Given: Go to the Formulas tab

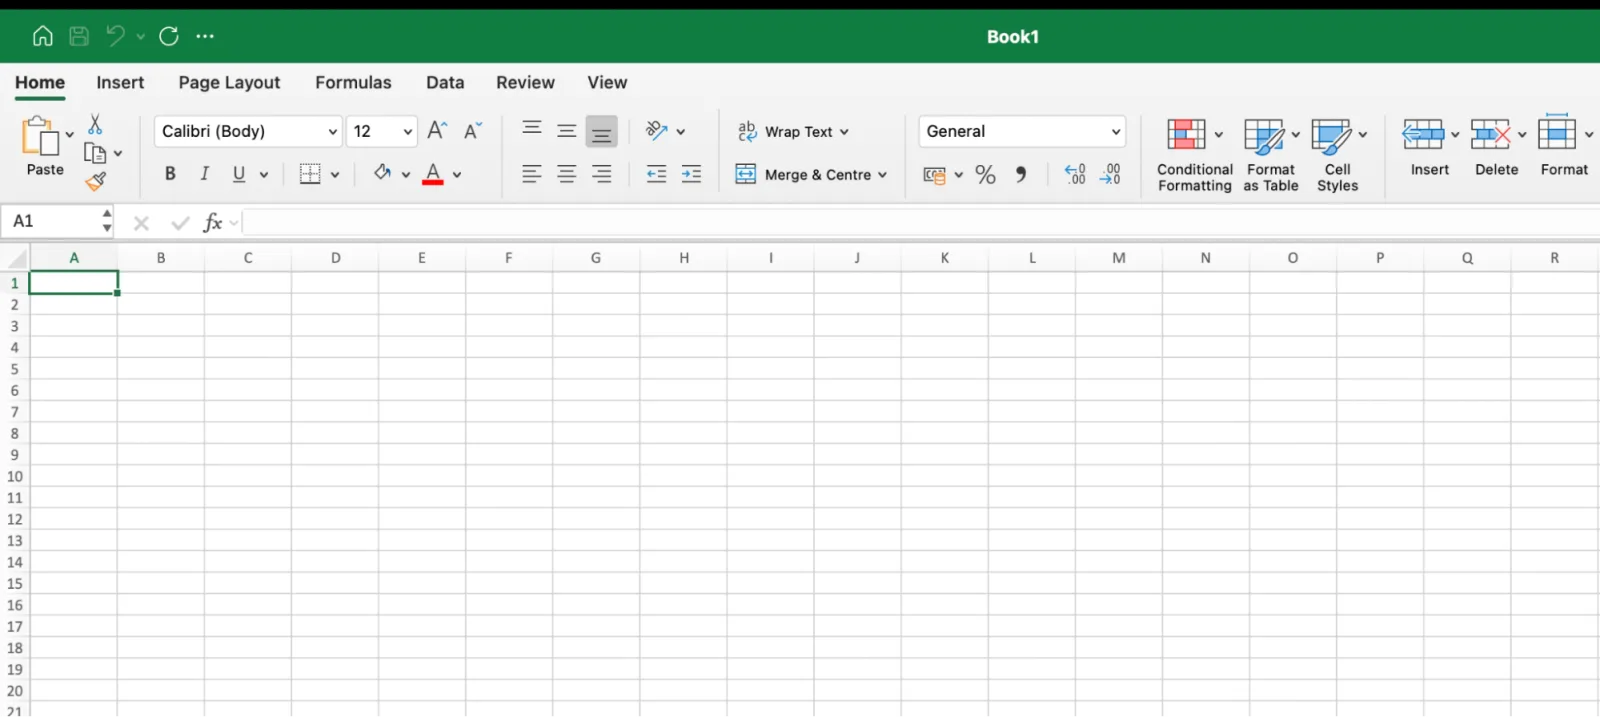Looking at the screenshot, I should tap(353, 82).
